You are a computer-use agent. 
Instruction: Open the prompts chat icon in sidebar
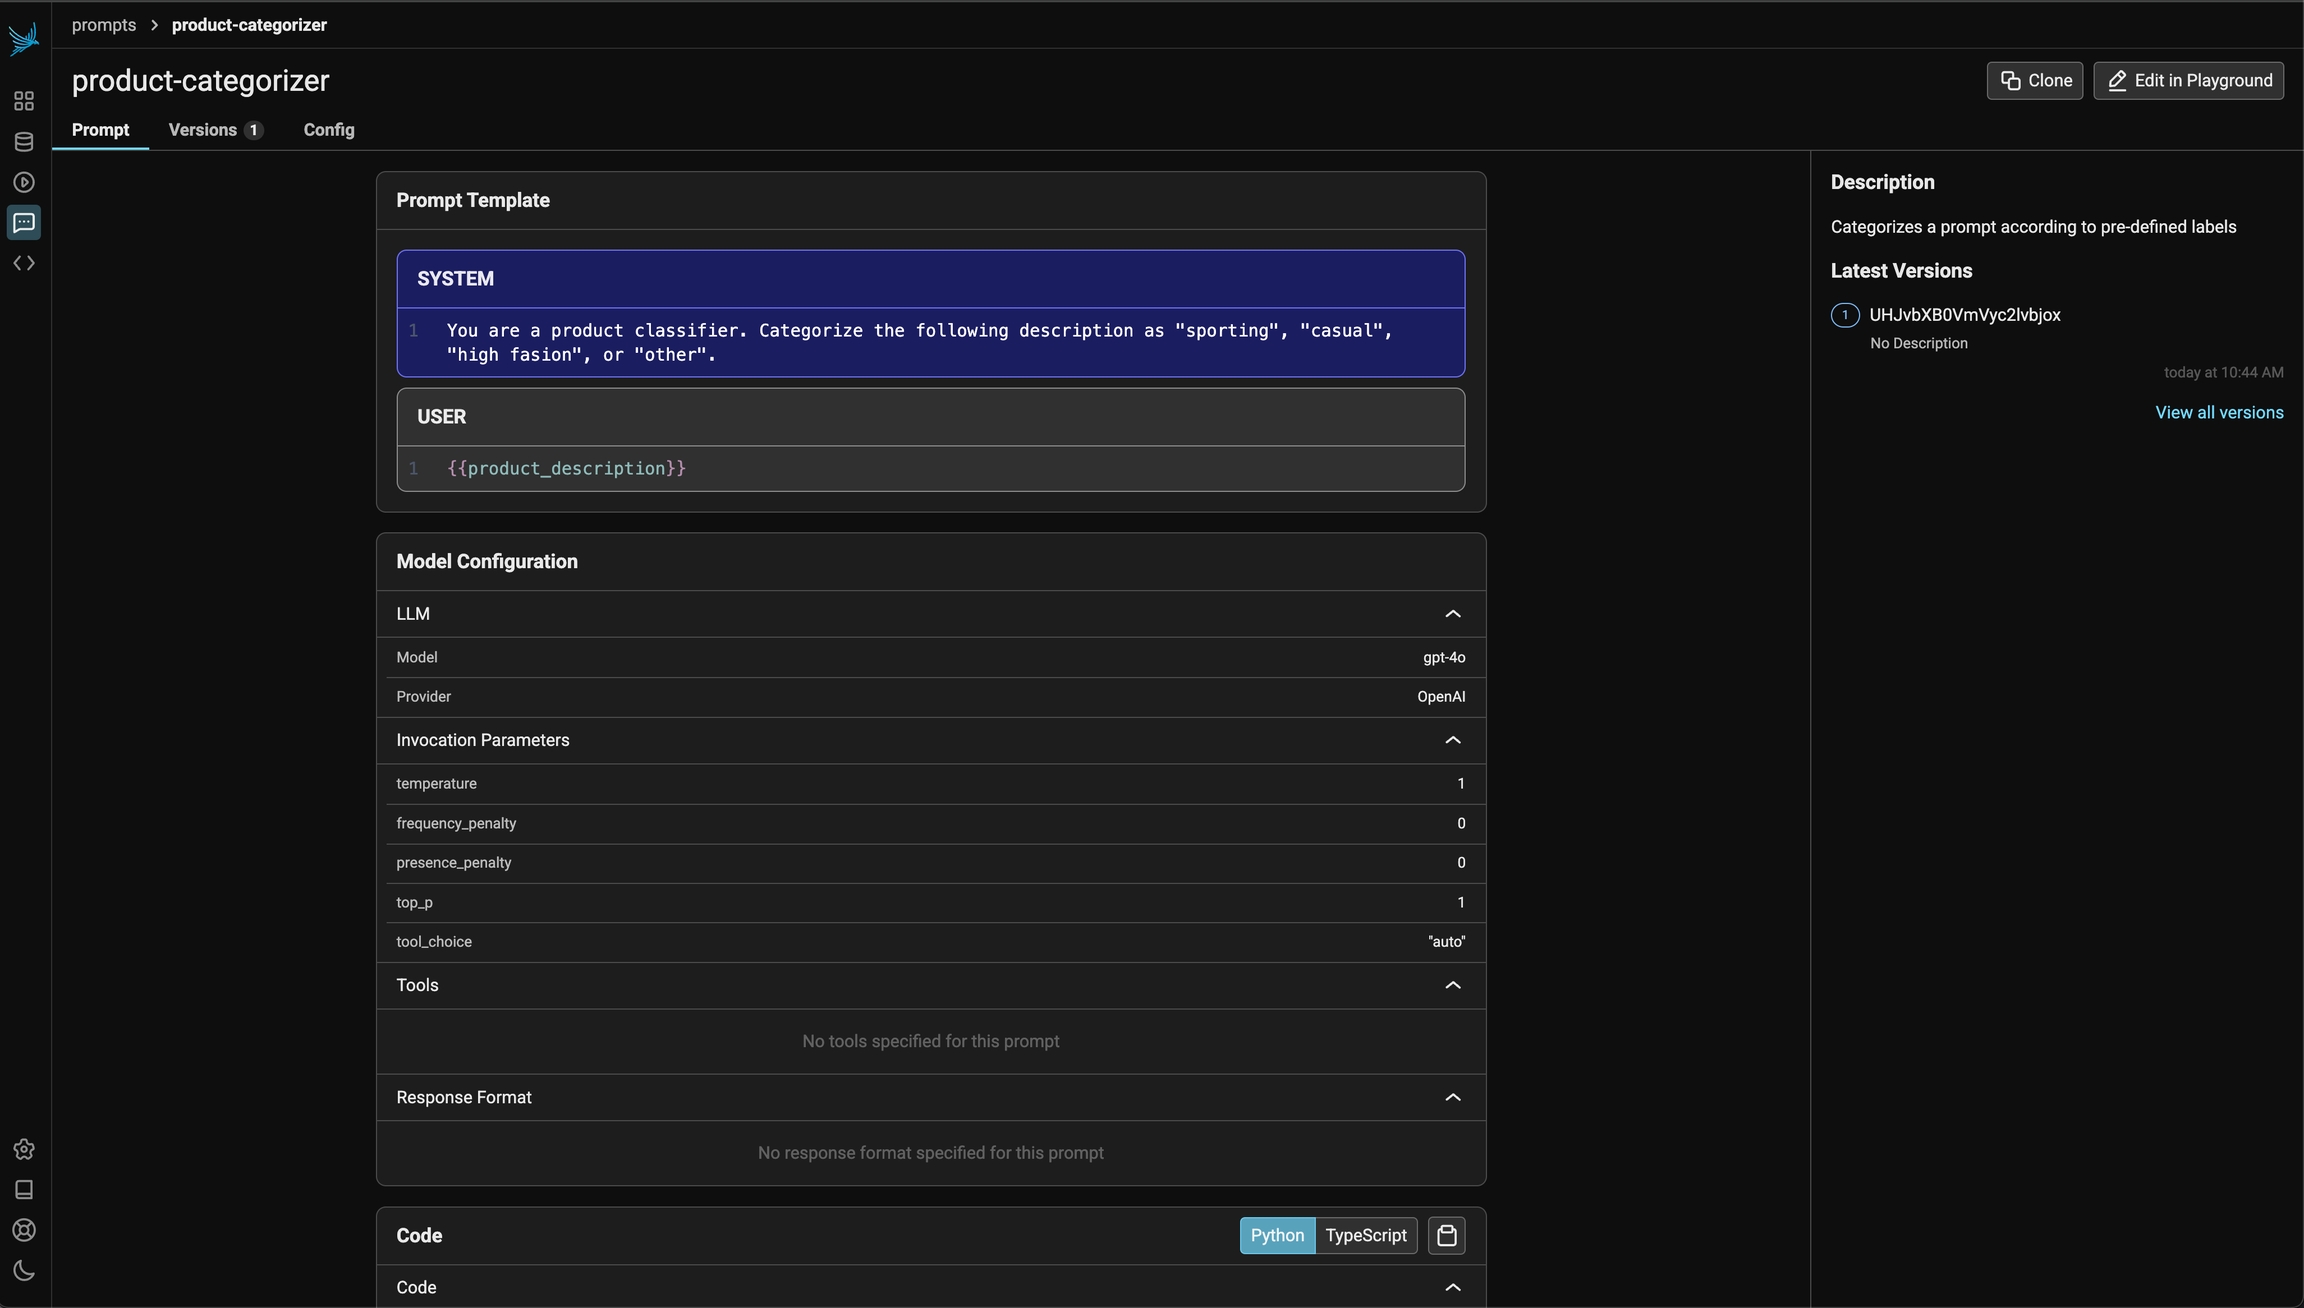coord(24,222)
